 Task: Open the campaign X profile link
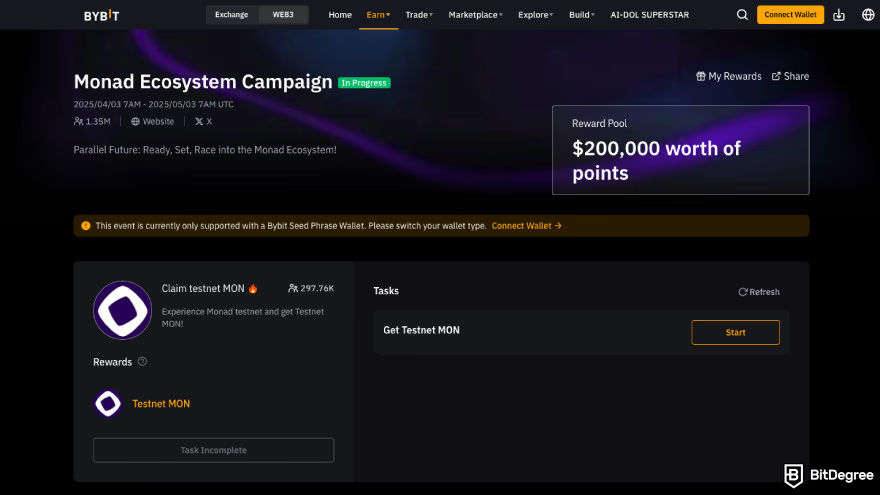coord(203,121)
